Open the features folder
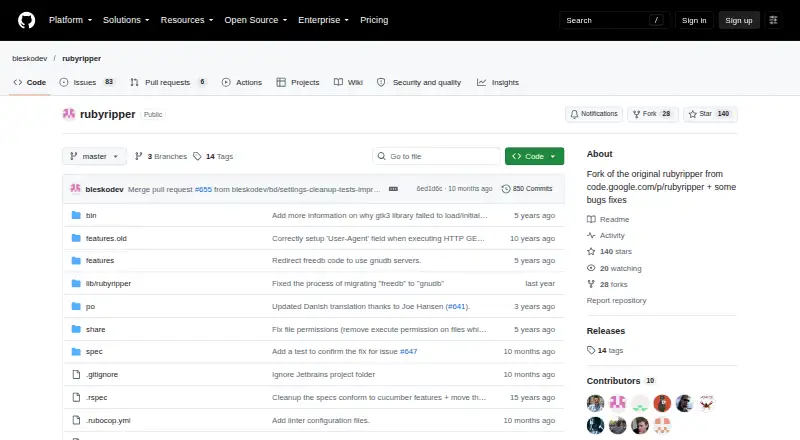Screen dimensions: 800x440 point(100,260)
